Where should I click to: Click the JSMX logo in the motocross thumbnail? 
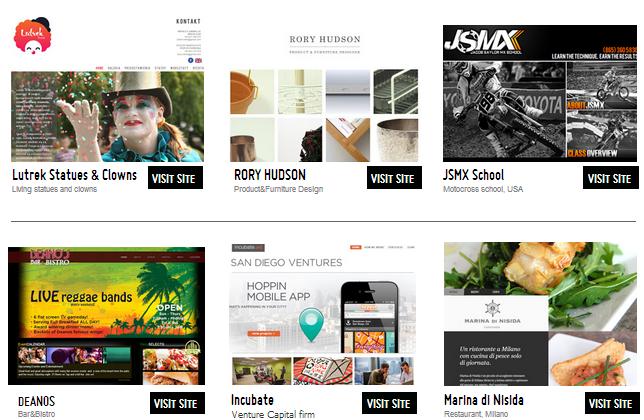tap(484, 41)
